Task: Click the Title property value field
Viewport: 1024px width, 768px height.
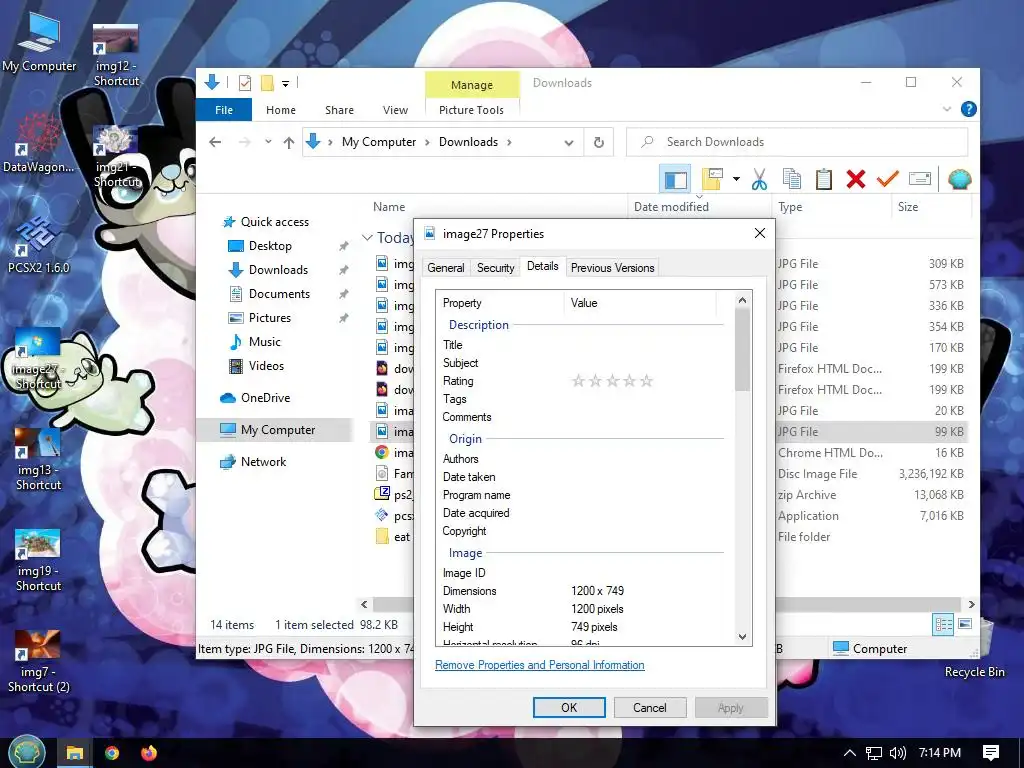Action: [x=643, y=345]
